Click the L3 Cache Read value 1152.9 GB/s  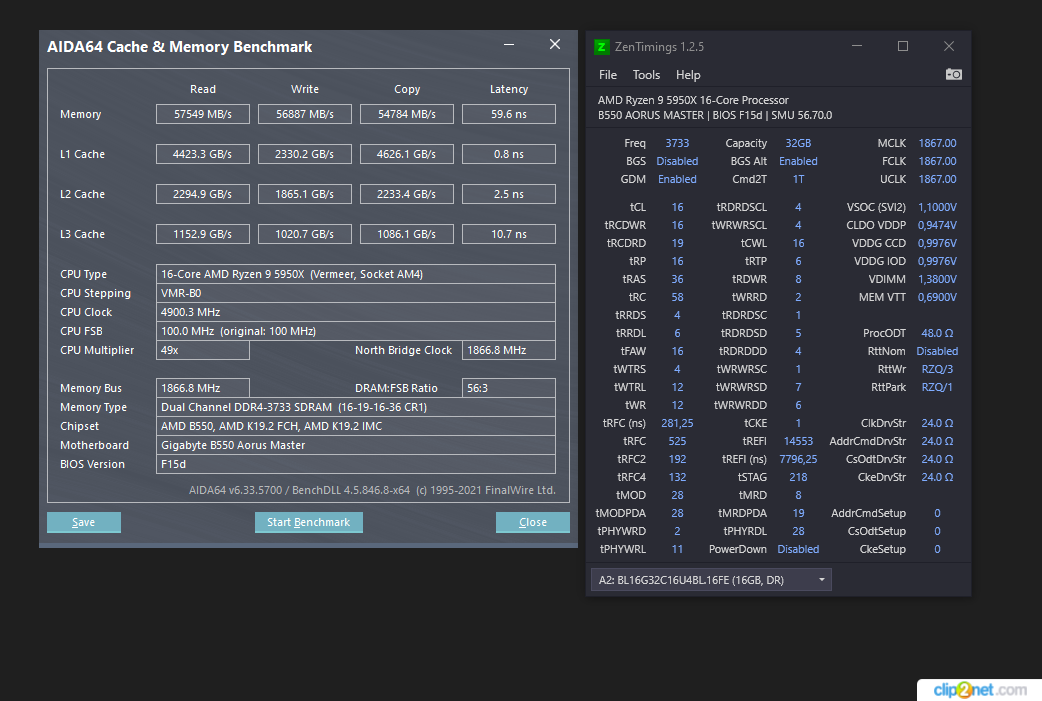tap(203, 234)
